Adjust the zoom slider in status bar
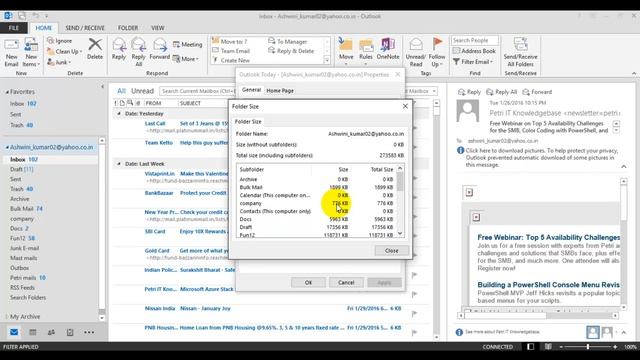640x360 pixels. (588, 347)
